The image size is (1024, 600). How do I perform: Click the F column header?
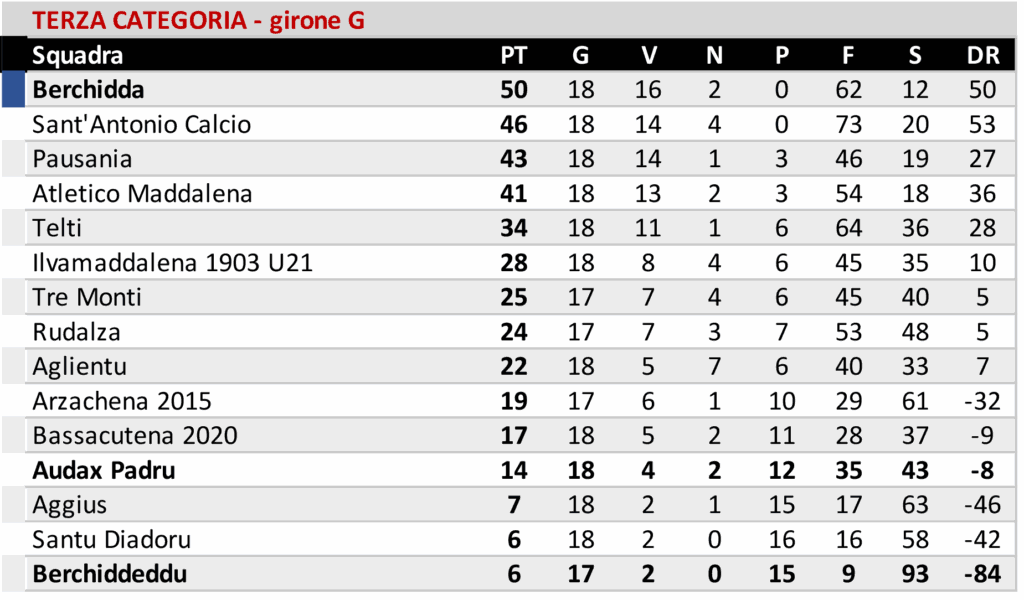point(848,55)
